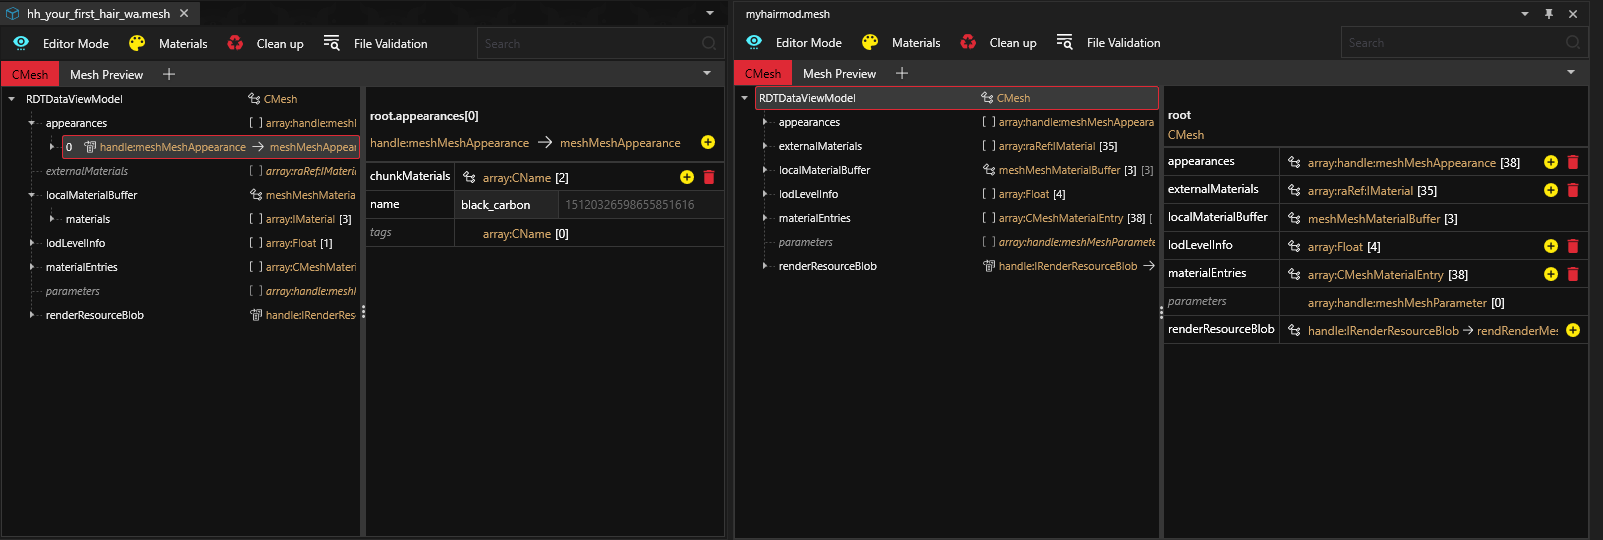This screenshot has height=540, width=1603.
Task: Close hh_your_first_hair_wa.mesh file tab
Action: [184, 14]
